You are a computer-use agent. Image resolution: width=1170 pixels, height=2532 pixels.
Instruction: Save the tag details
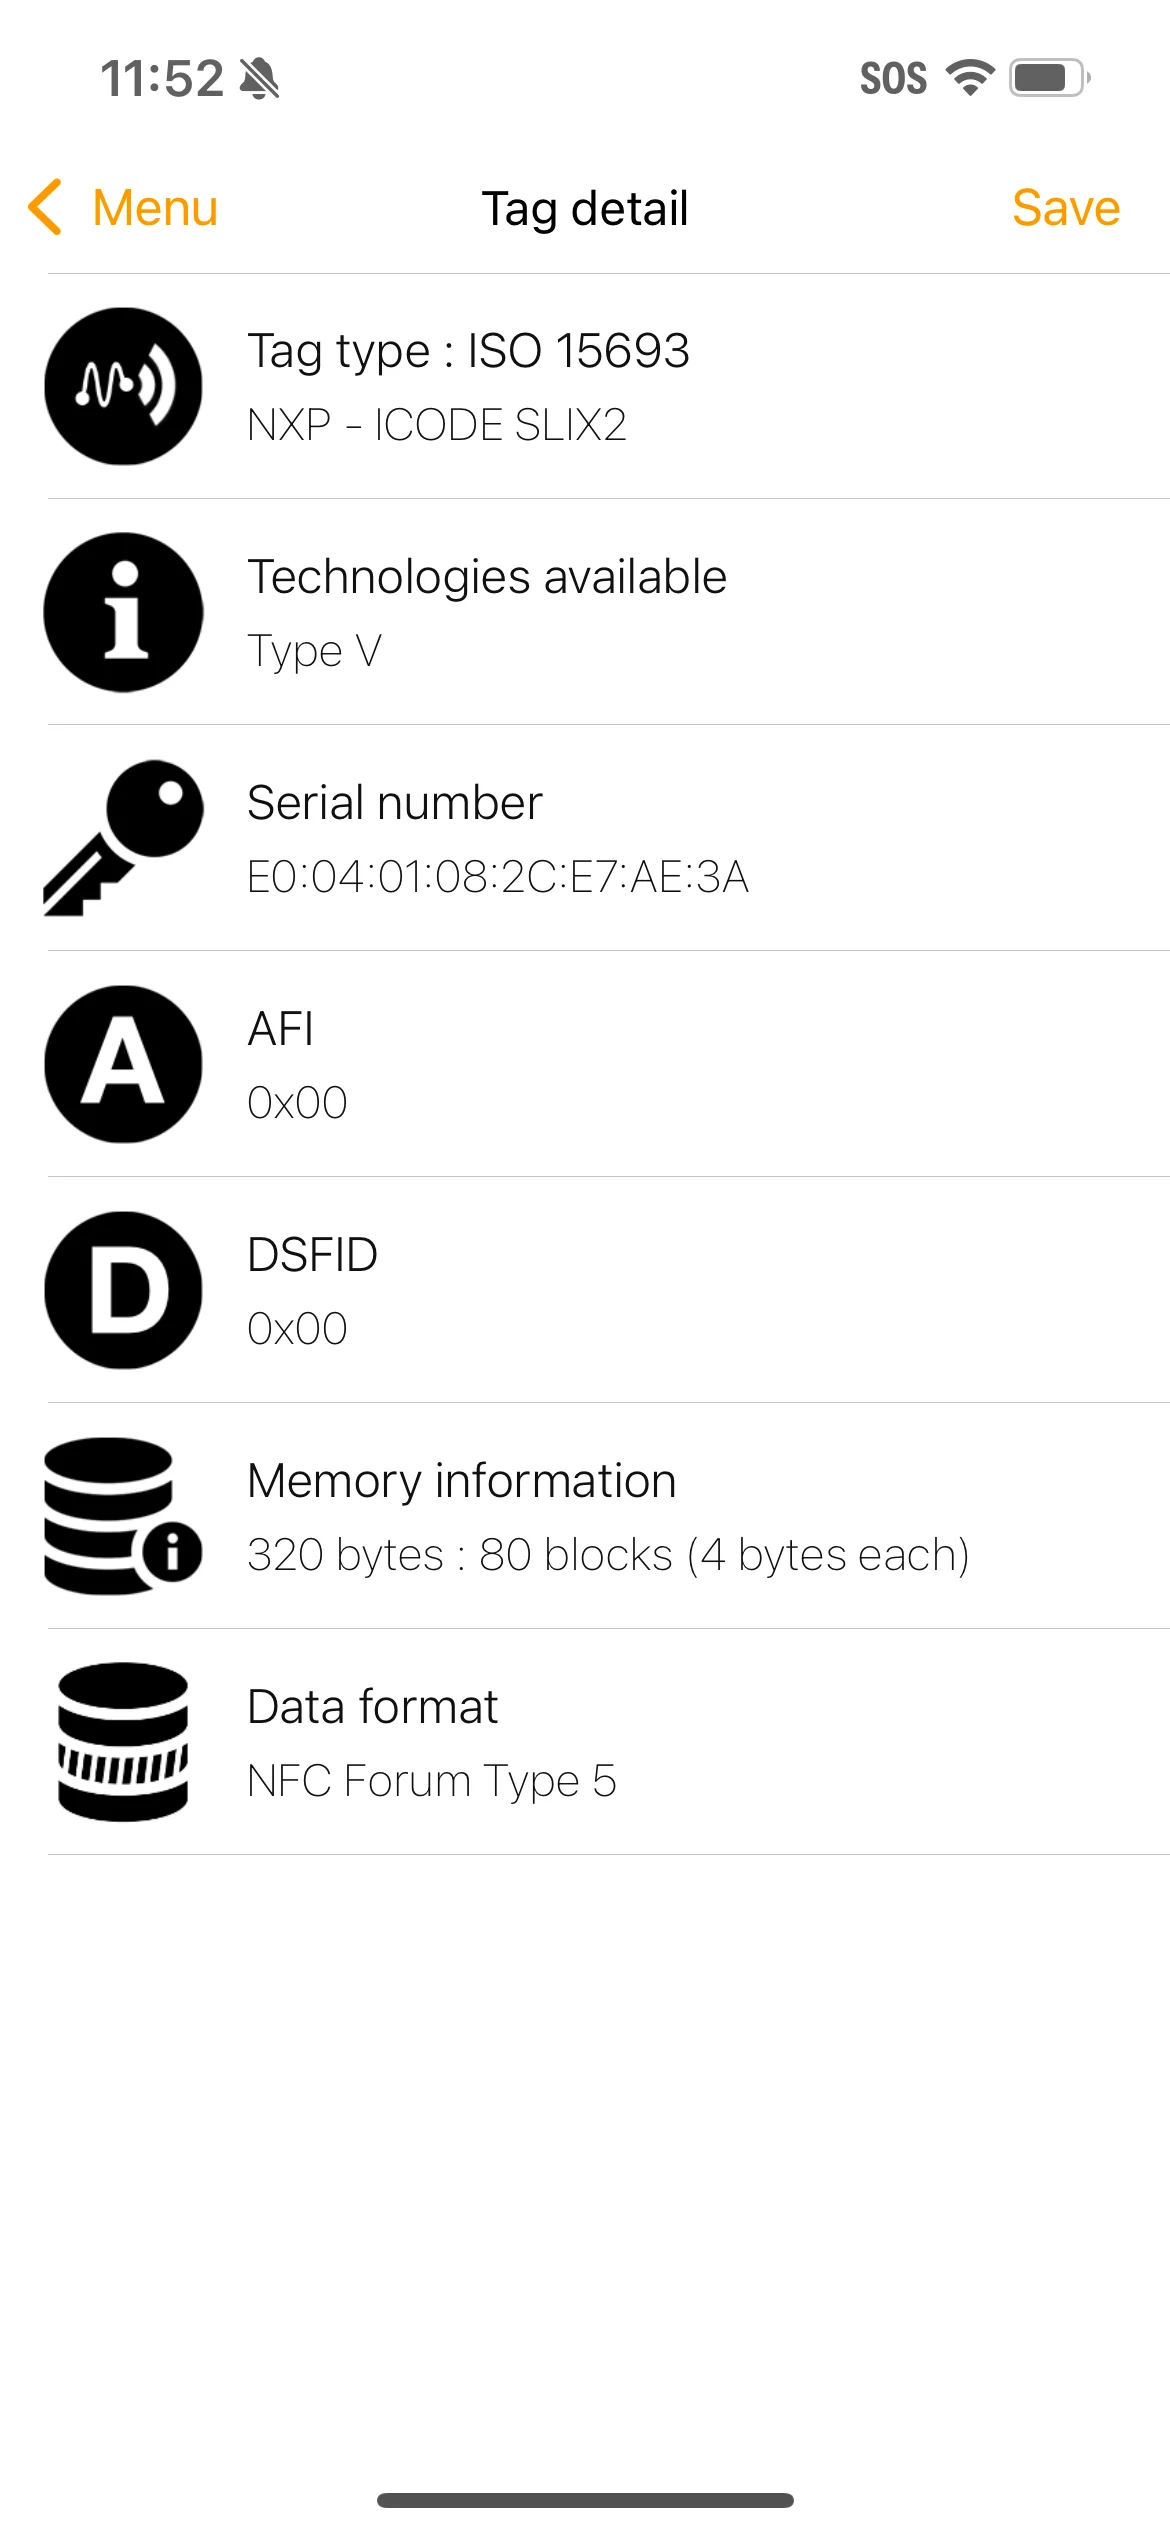(x=1066, y=208)
